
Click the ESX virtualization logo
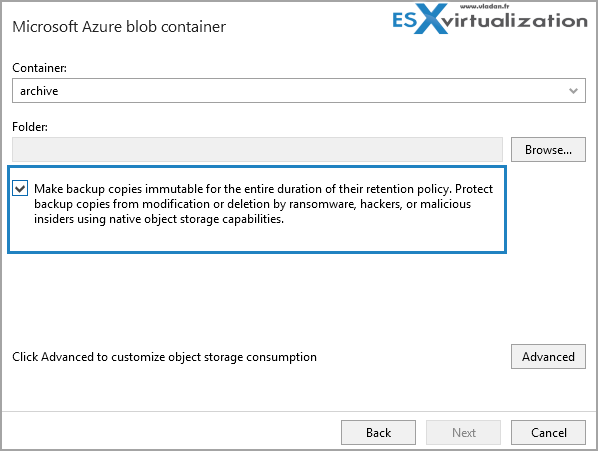point(490,19)
